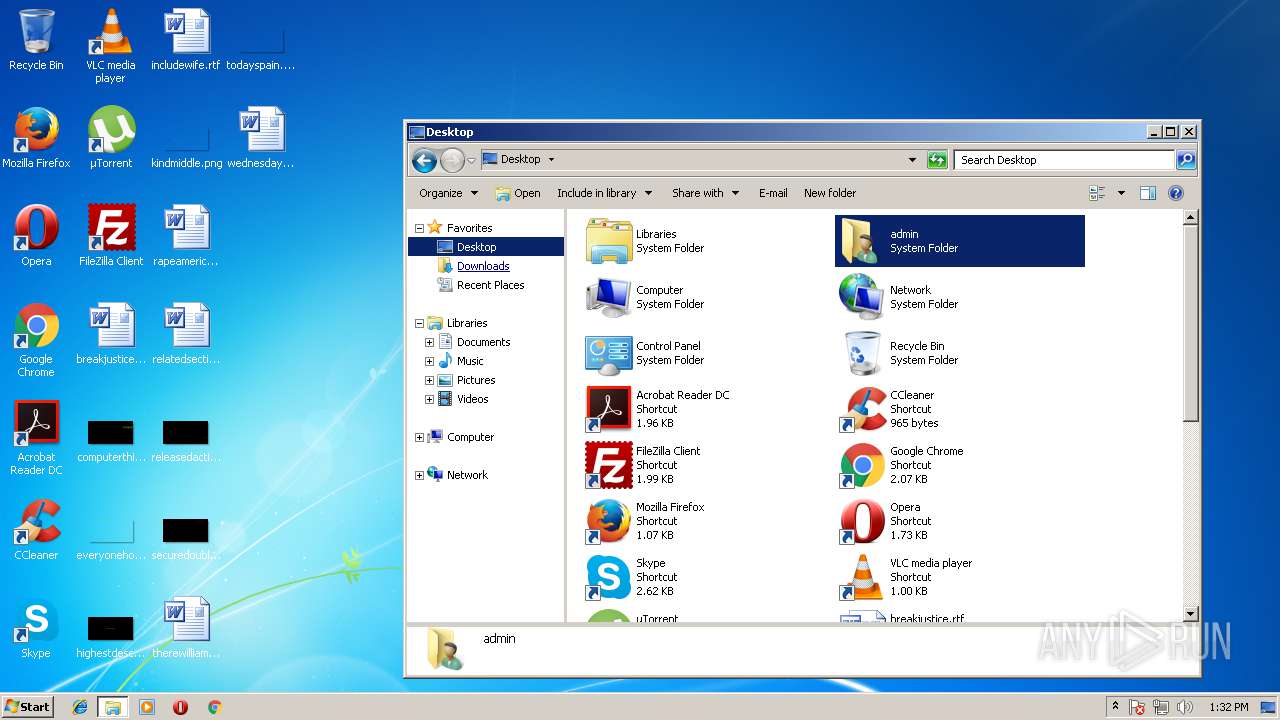Toggle the preview pane button
This screenshot has width=1280, height=720.
pos(1148,193)
